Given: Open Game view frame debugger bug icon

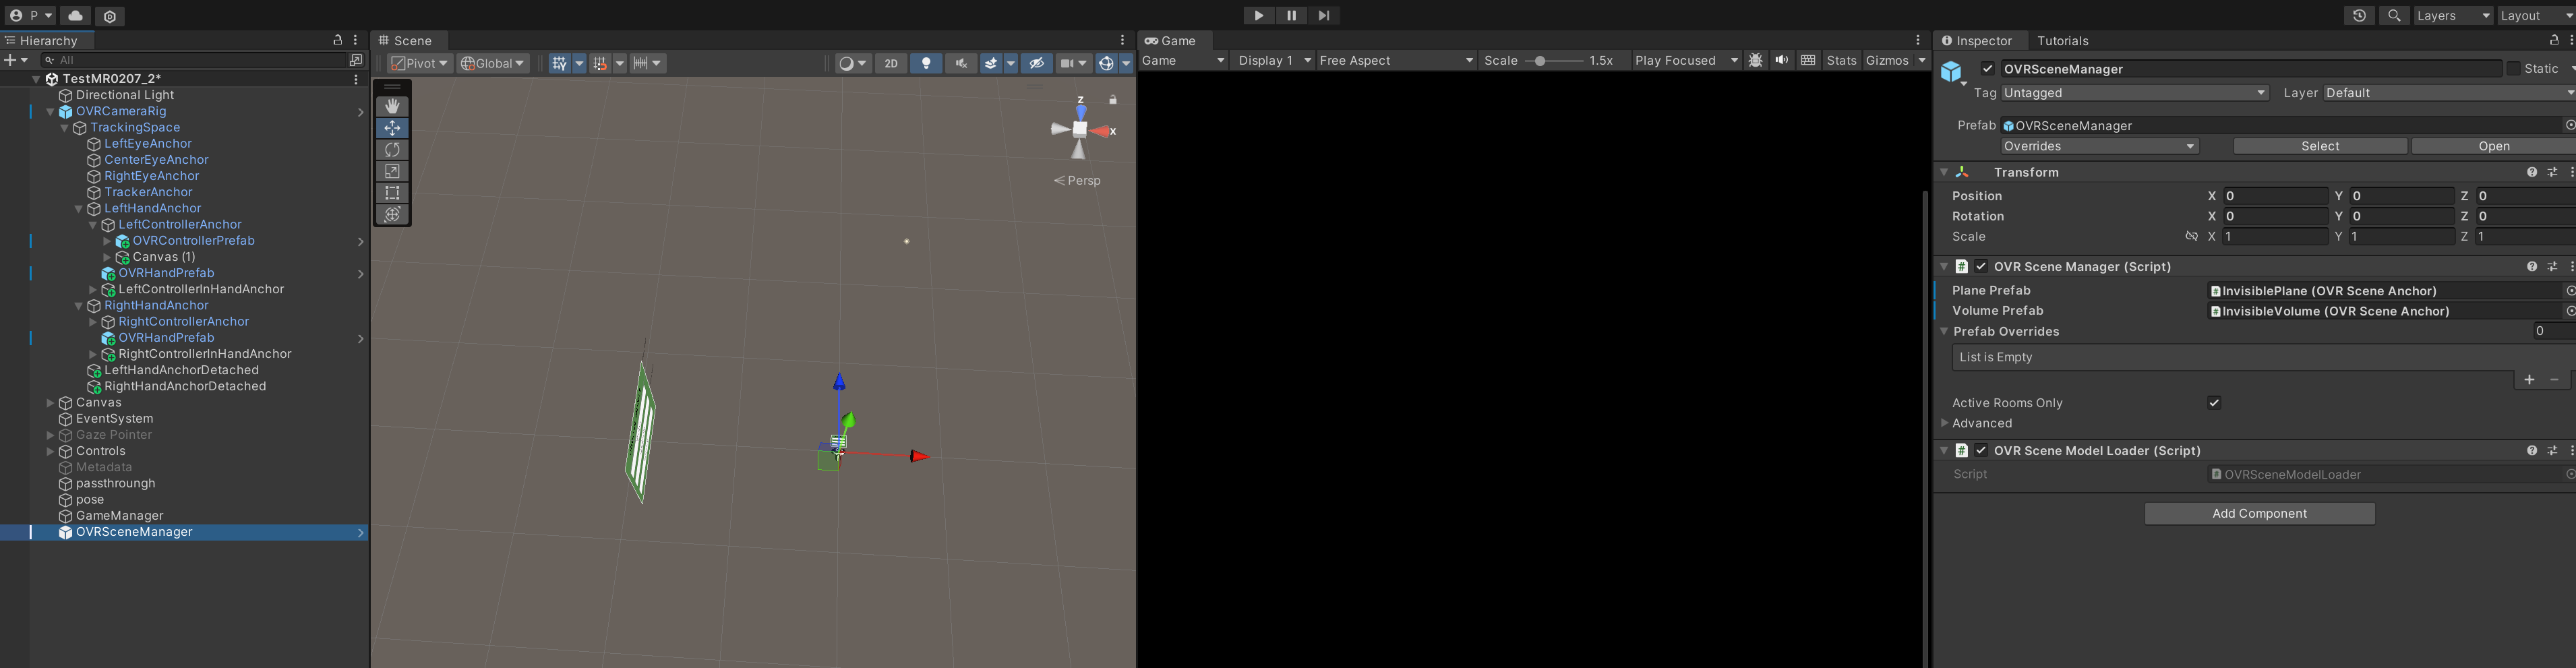Looking at the screenshot, I should coord(1755,60).
